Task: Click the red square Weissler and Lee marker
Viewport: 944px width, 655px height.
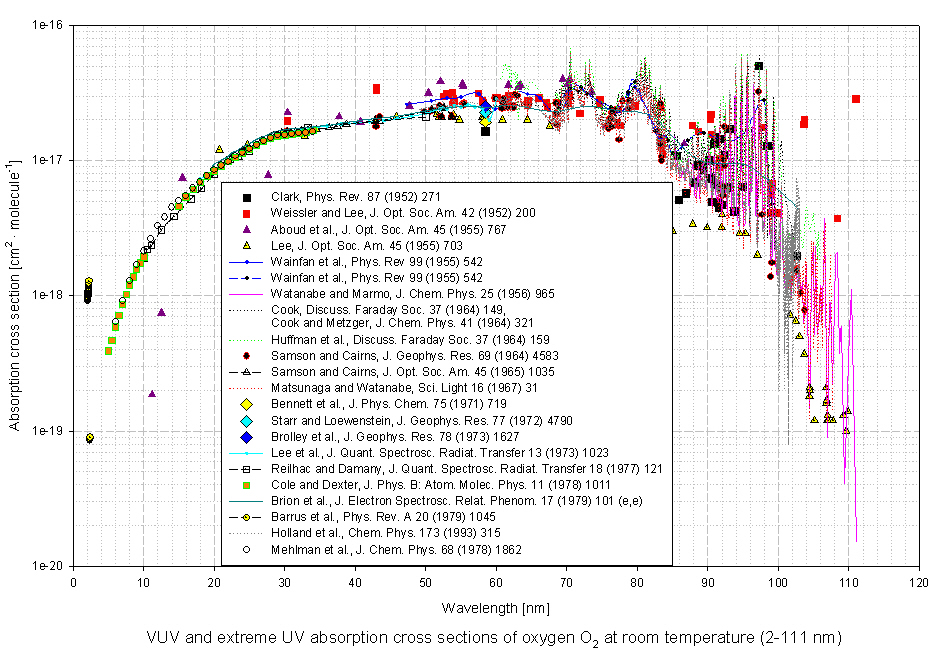Action: tap(246, 213)
